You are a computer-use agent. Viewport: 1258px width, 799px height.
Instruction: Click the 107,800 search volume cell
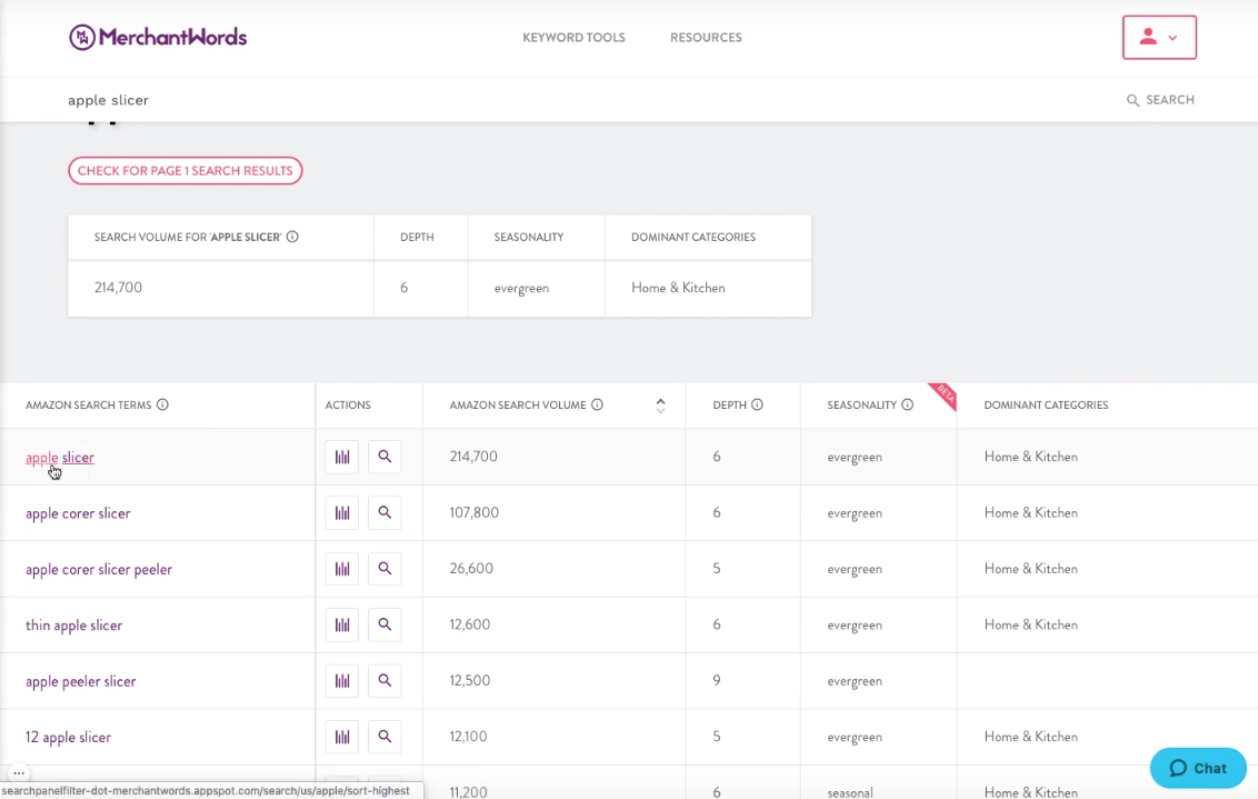click(474, 513)
